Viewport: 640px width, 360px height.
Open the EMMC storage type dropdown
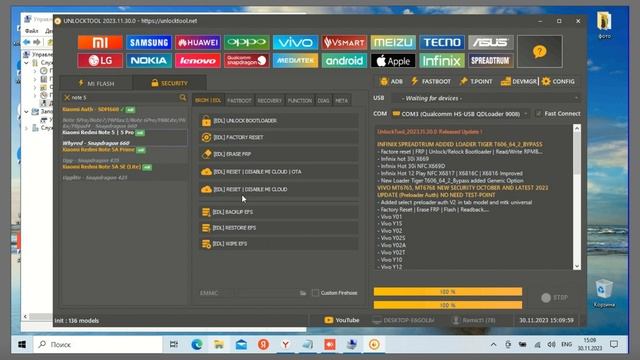[216, 293]
